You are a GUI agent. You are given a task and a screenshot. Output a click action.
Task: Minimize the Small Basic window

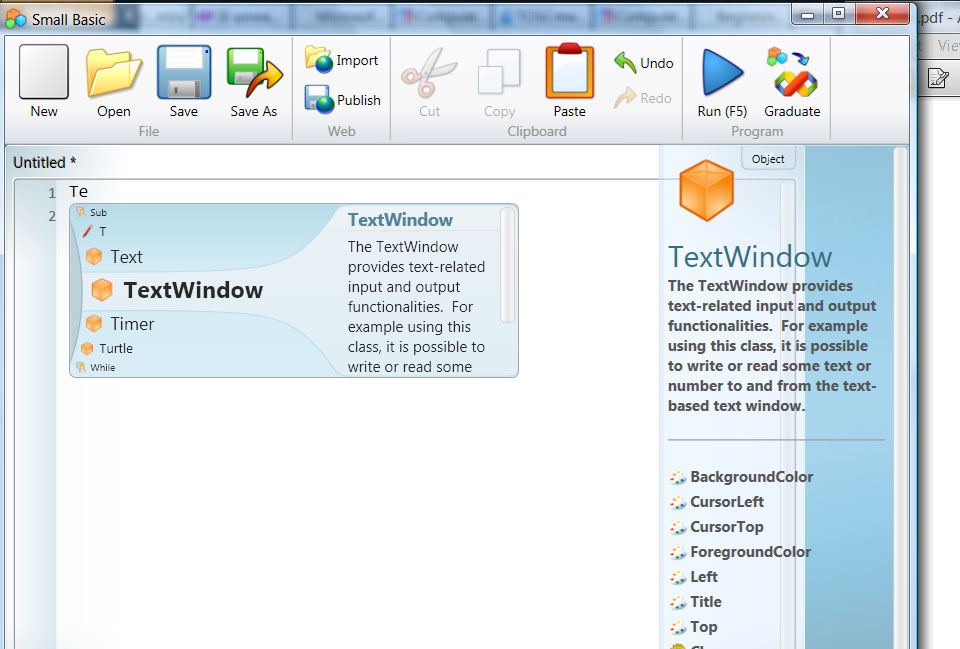click(808, 14)
